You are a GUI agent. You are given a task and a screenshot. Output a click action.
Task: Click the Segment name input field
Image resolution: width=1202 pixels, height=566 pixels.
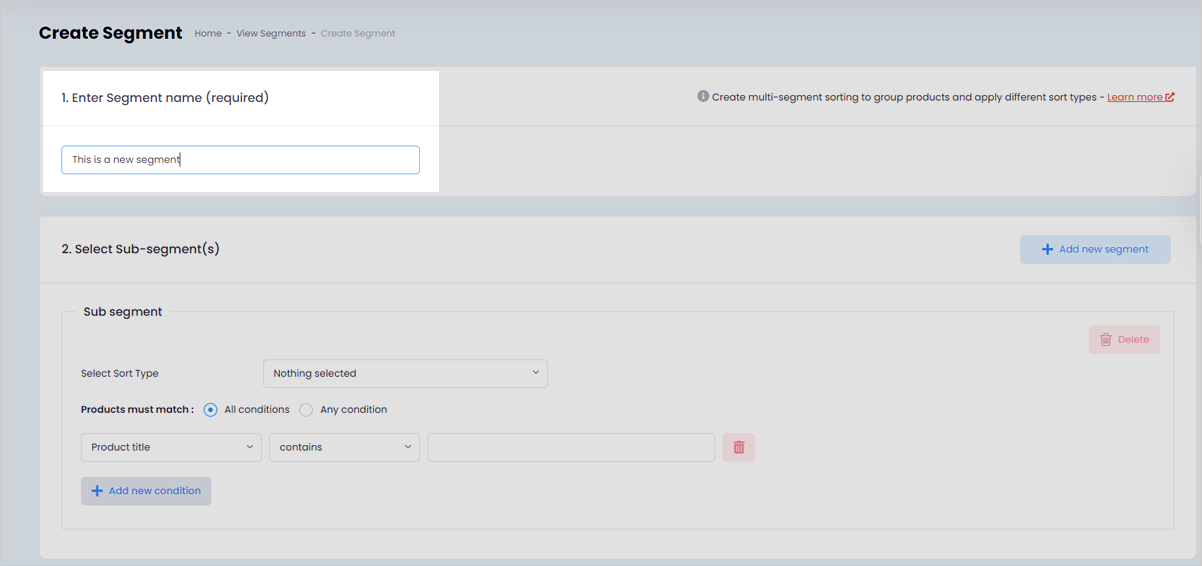[x=240, y=160]
